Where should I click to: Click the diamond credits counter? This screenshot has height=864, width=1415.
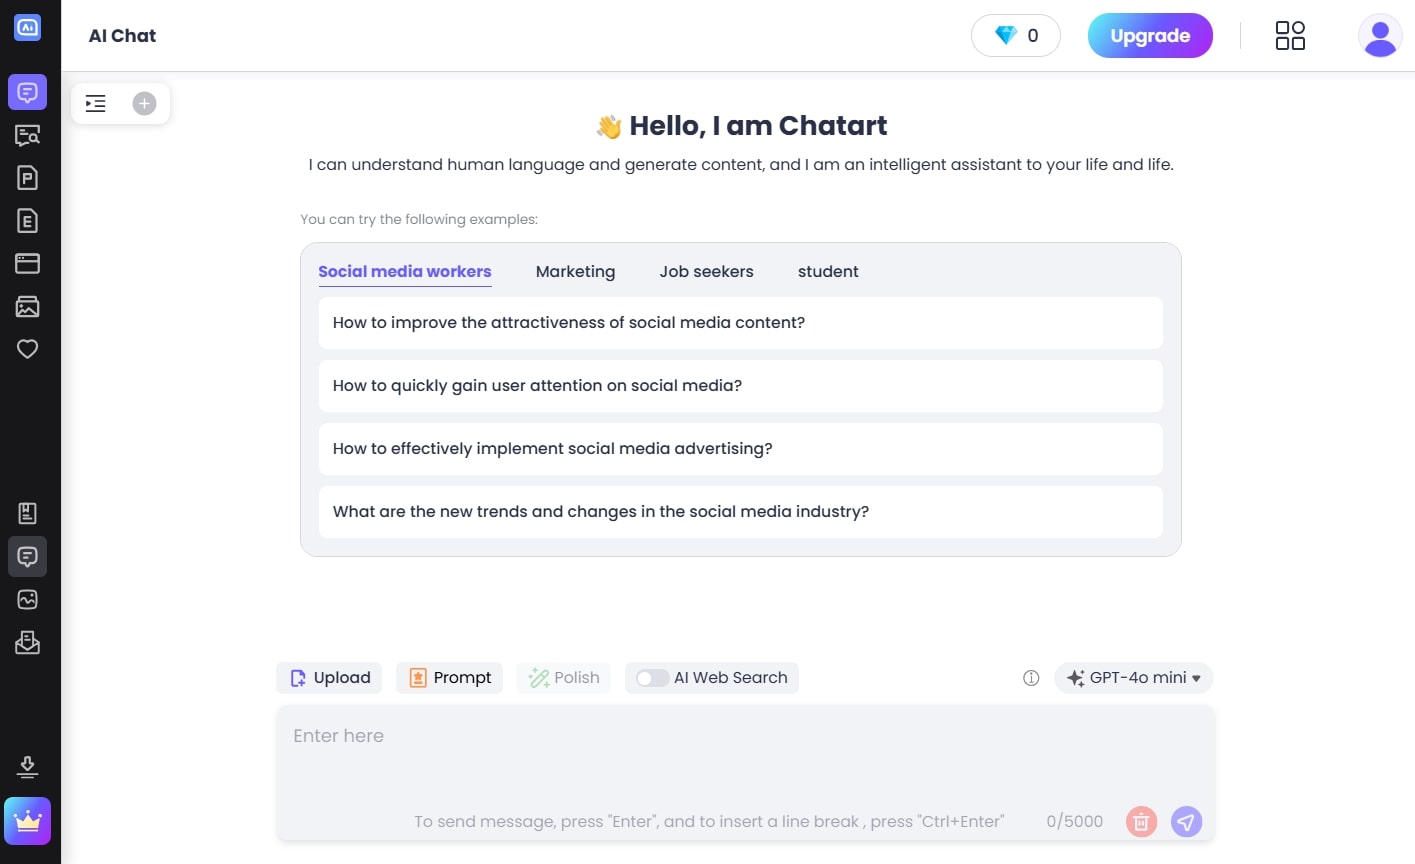click(1015, 36)
